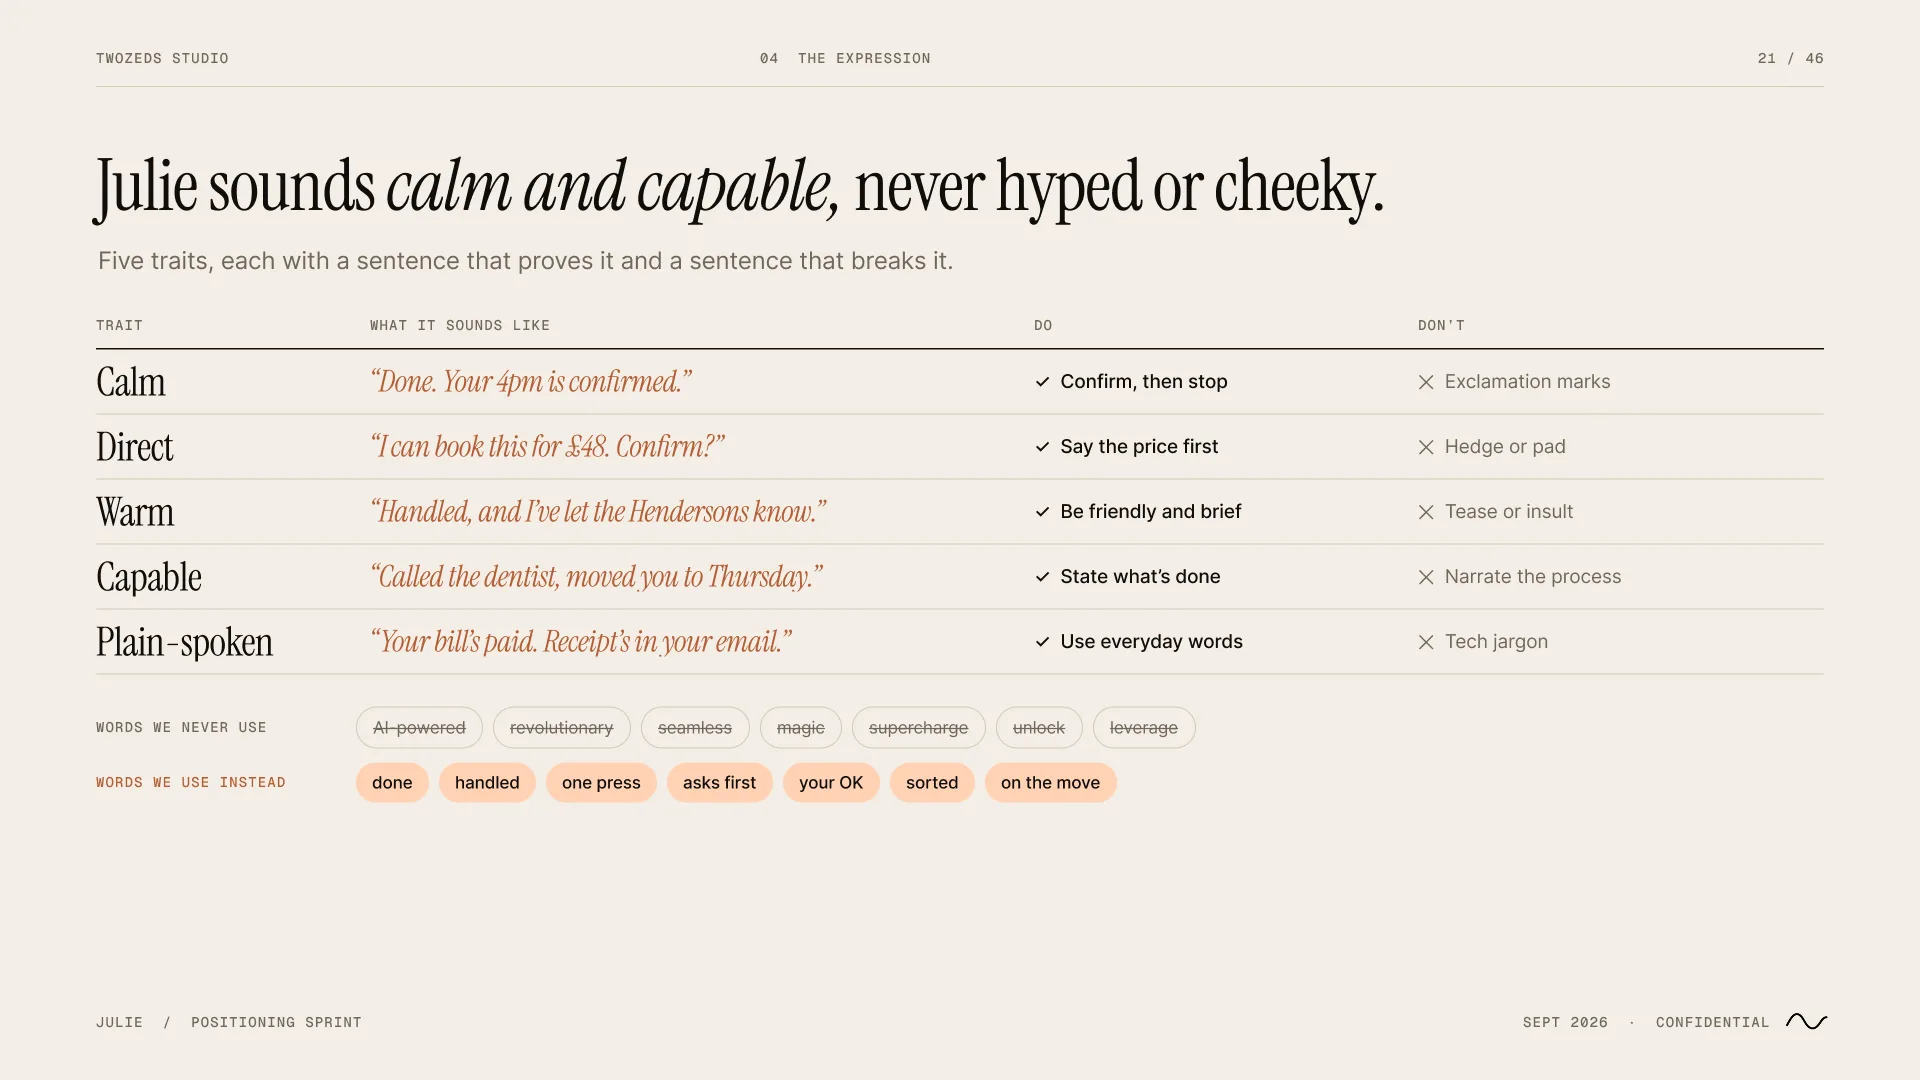The image size is (1920, 1080).
Task: Click the struck-through 'supercharge' chip
Action: (x=918, y=728)
